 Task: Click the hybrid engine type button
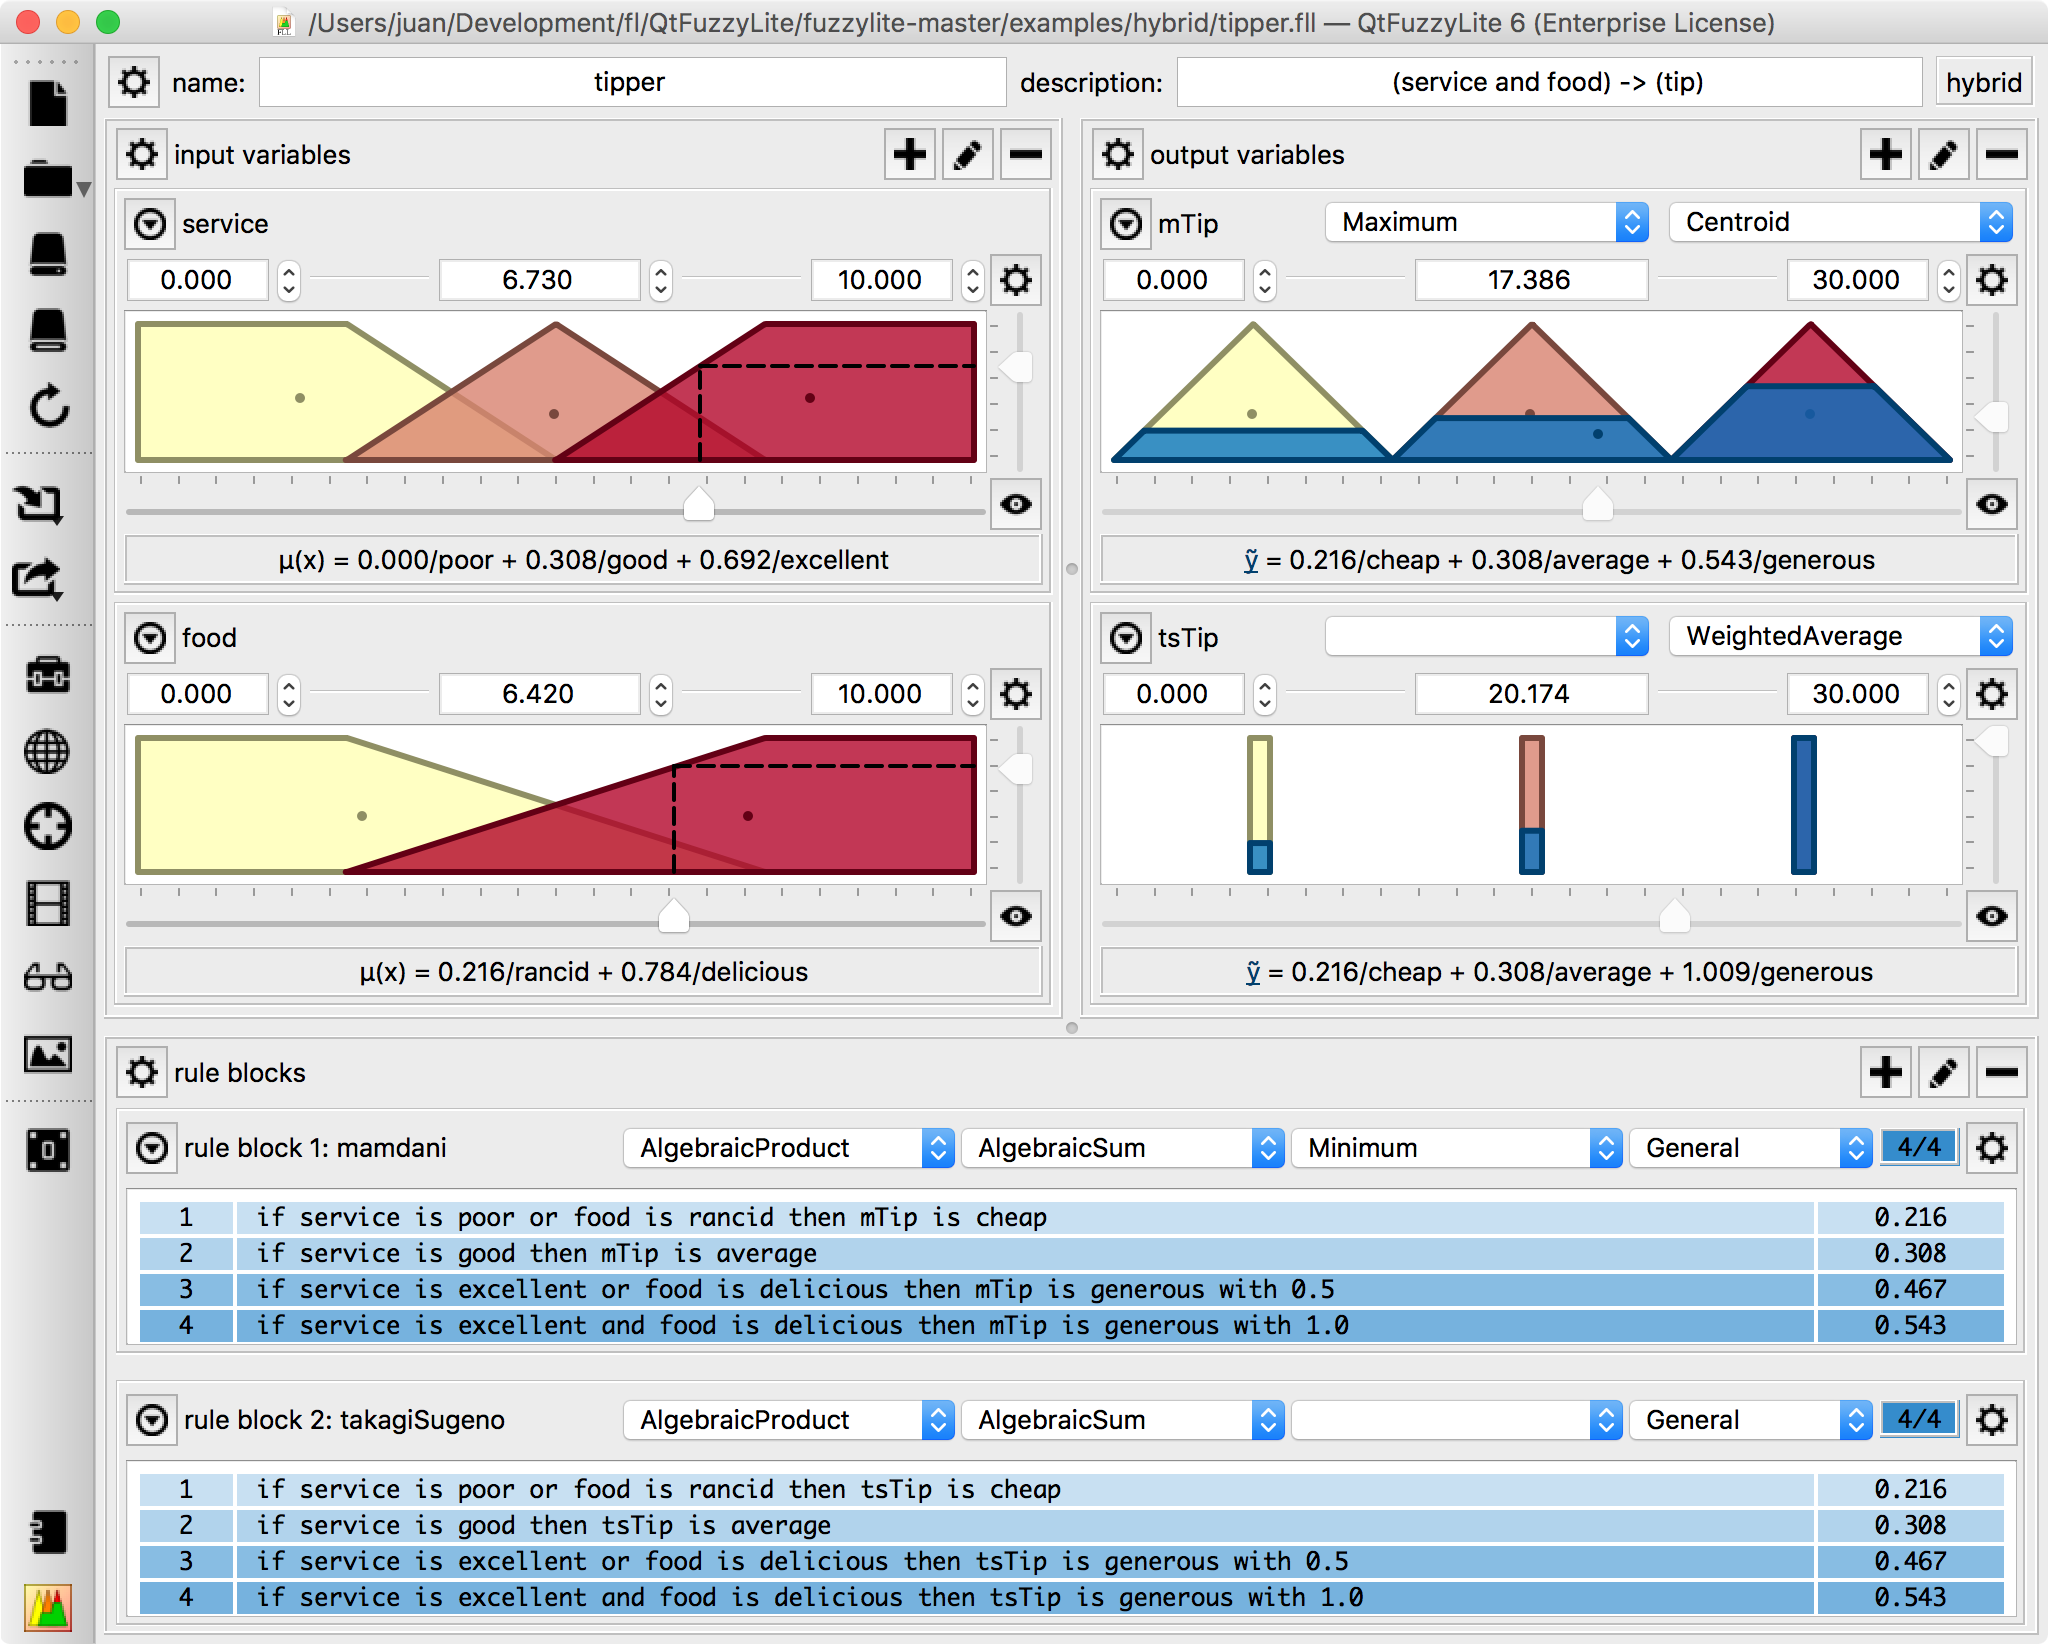1983,82
